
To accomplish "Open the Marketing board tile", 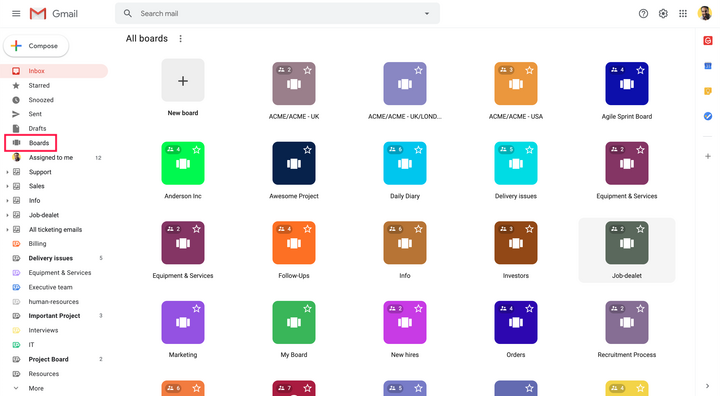I will [183, 322].
